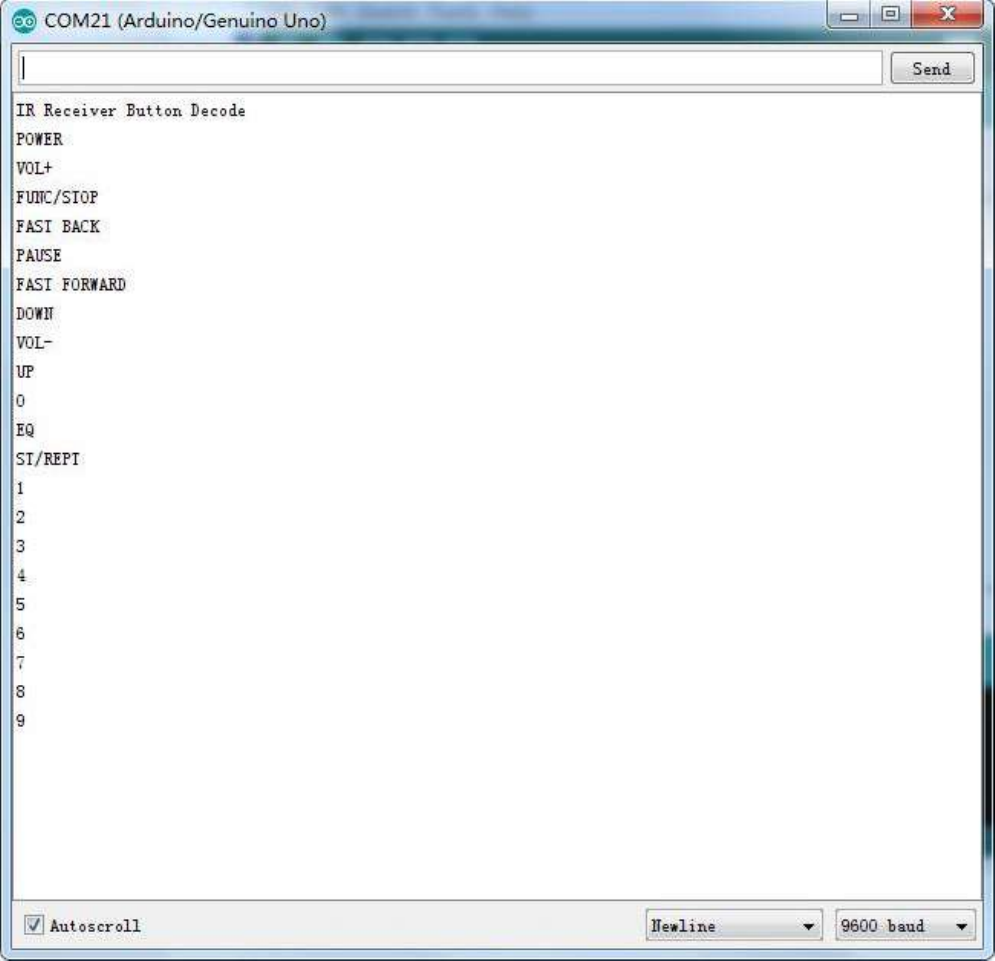Click the '5' output line
Screen dimensions: 995x961
point(20,604)
